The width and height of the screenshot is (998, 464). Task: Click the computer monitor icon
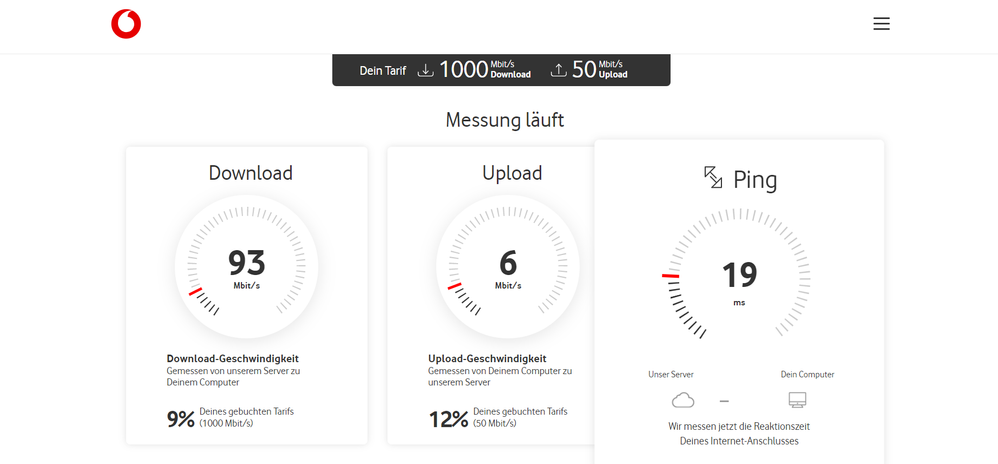click(x=797, y=400)
